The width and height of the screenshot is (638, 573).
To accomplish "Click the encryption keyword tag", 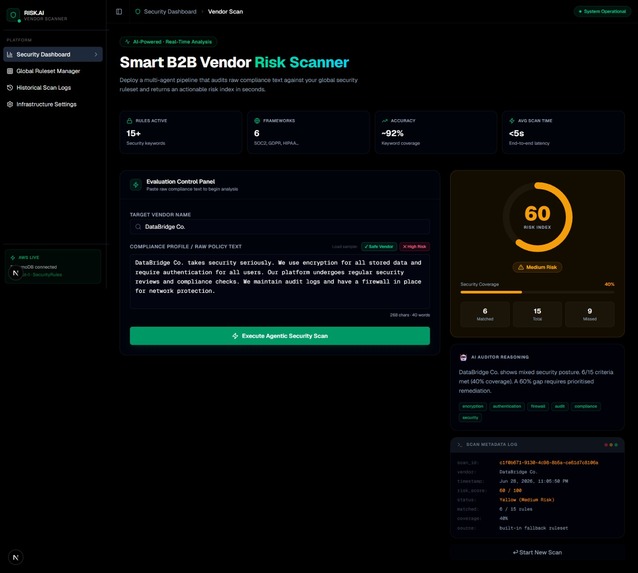I will pos(473,407).
